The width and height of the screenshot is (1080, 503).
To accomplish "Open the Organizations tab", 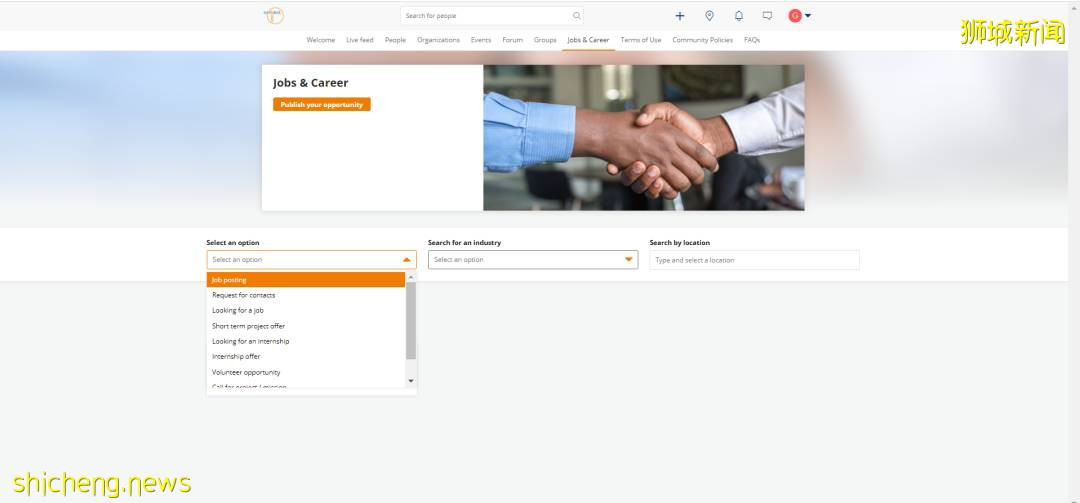I will coord(438,40).
